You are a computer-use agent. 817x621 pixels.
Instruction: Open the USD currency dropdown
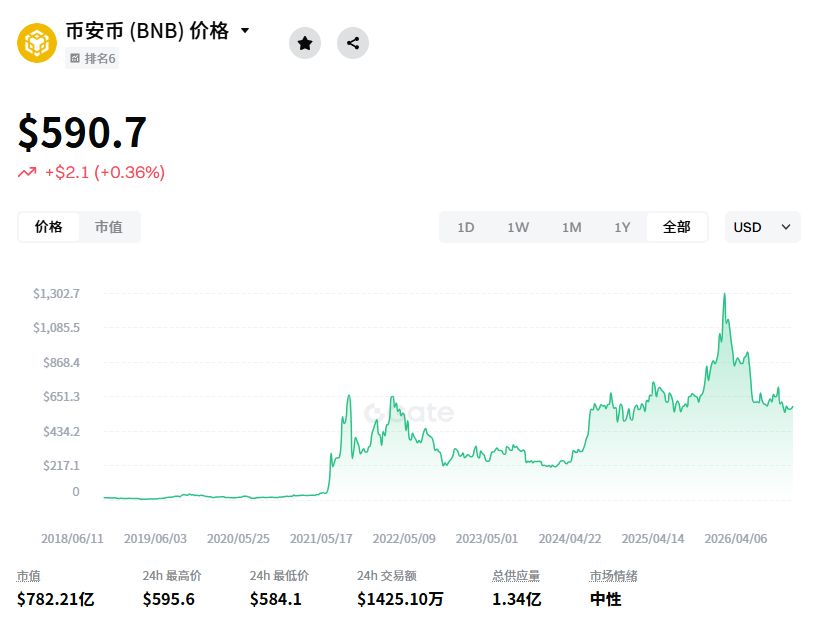pos(762,227)
